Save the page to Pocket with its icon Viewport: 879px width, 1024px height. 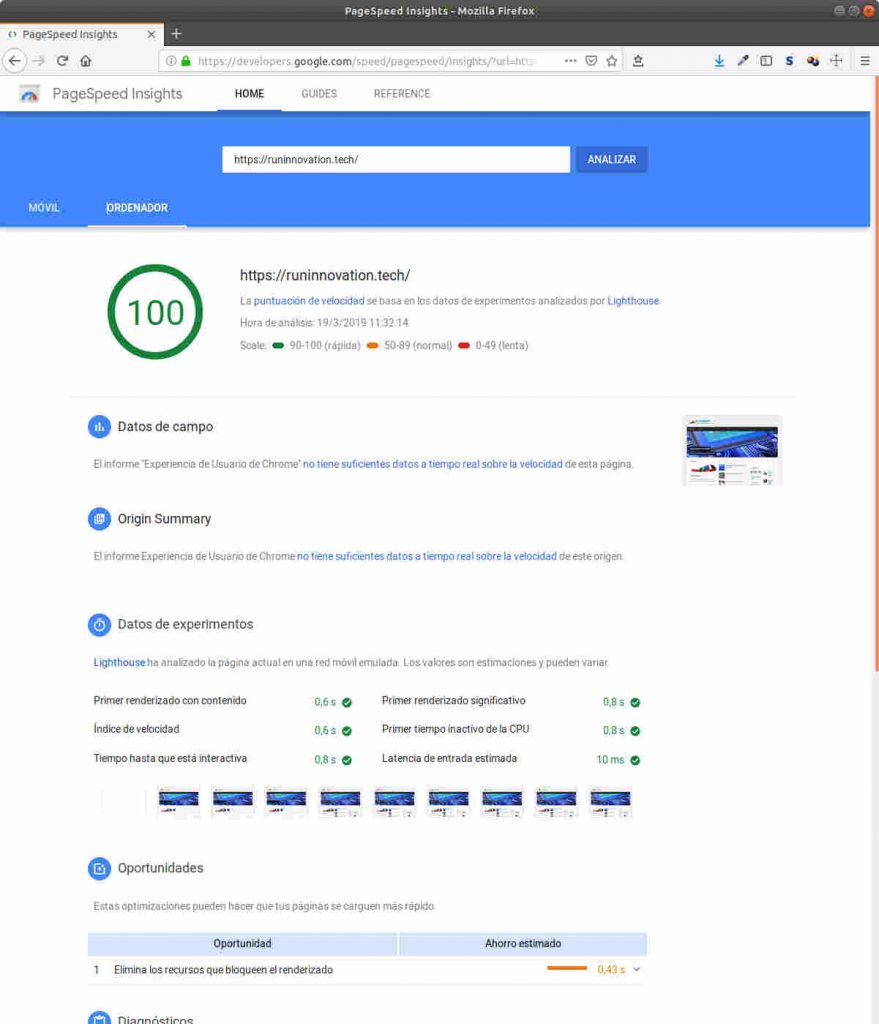[x=591, y=61]
